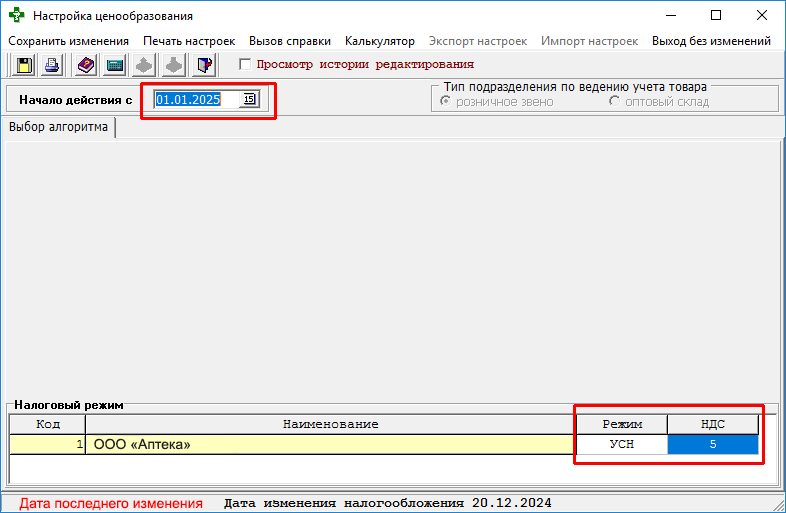
Task: Select the розничное звено radio button
Action: 446,102
